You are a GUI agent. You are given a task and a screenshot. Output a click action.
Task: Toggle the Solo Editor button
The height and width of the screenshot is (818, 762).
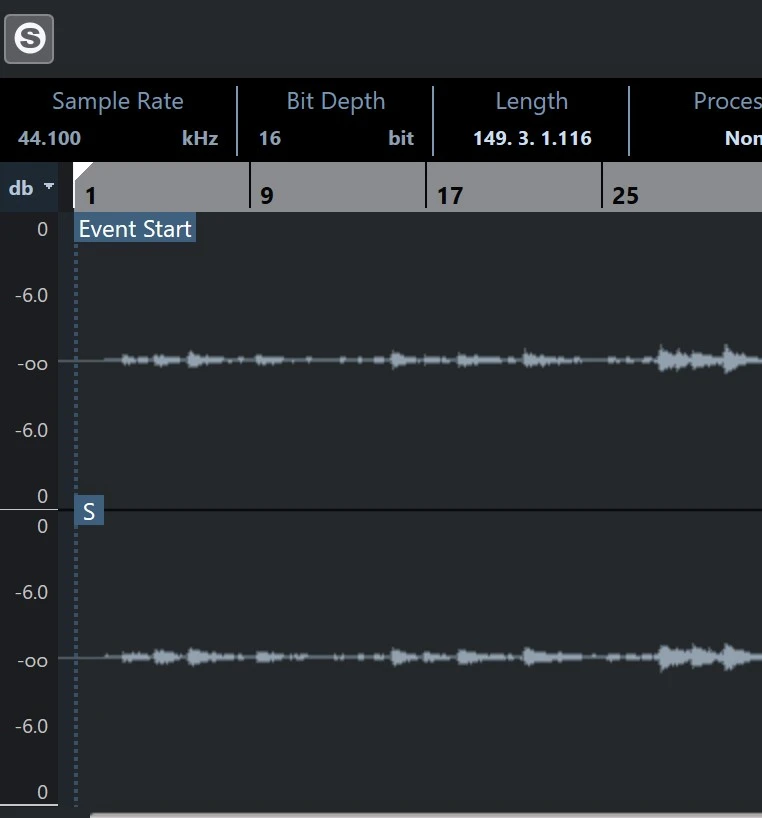click(x=29, y=39)
